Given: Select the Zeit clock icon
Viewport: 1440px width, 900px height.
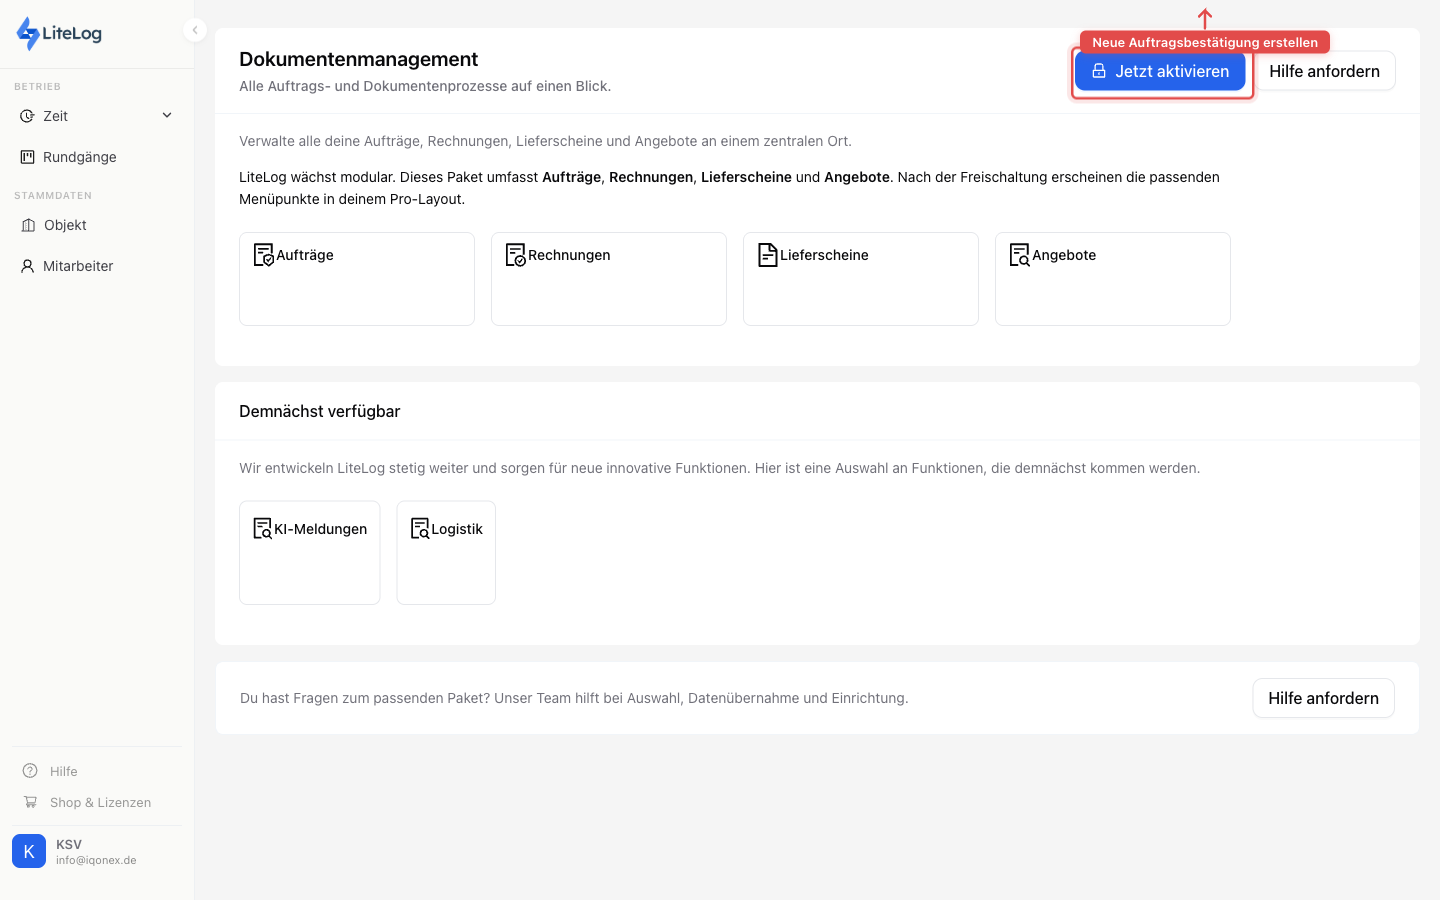Looking at the screenshot, I should [x=28, y=115].
